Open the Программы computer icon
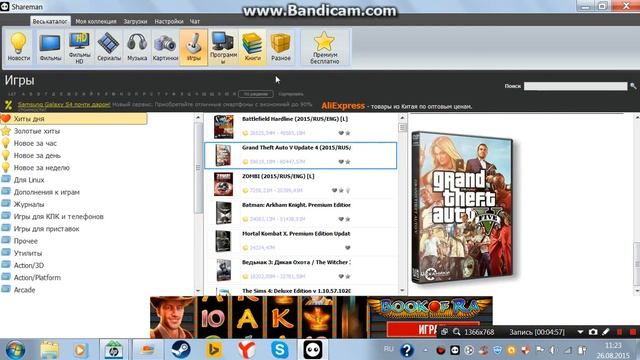This screenshot has width=640, height=360. [x=223, y=47]
